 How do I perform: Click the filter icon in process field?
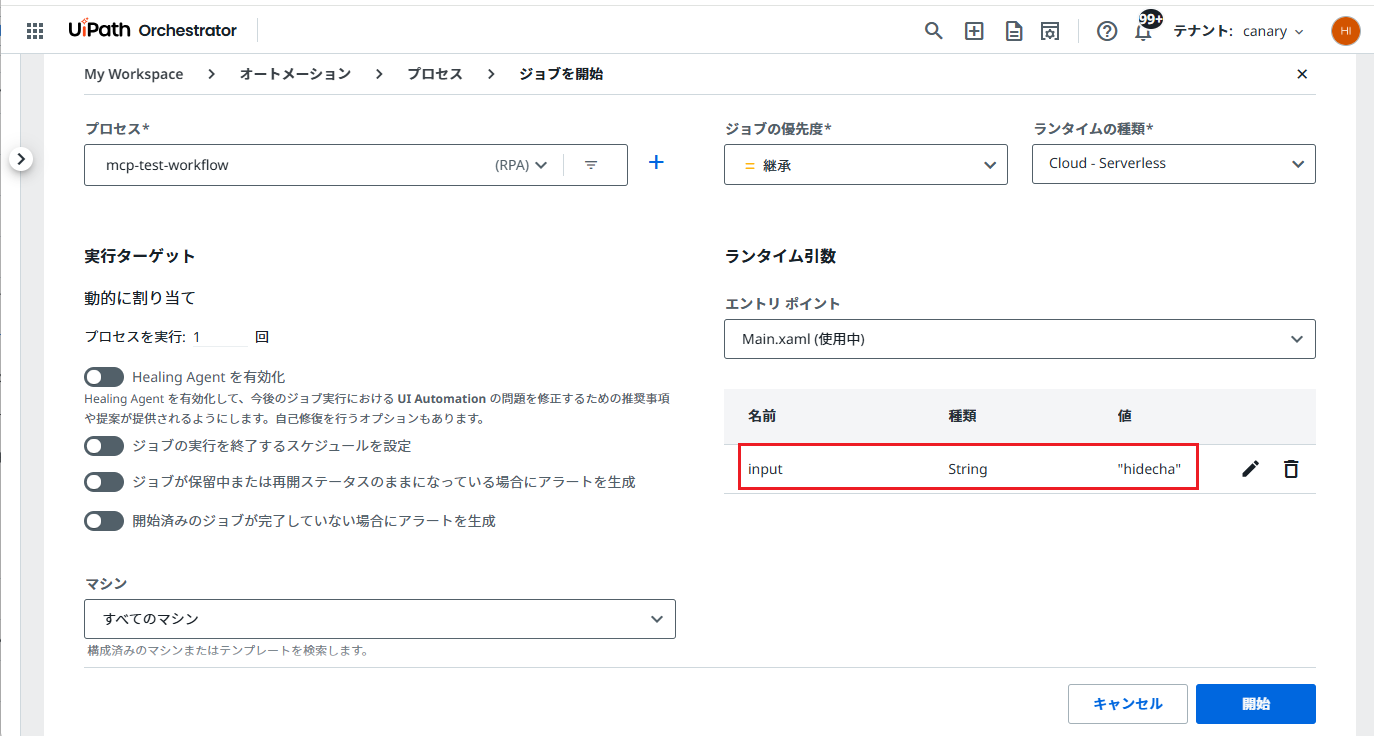pyautogui.click(x=591, y=165)
